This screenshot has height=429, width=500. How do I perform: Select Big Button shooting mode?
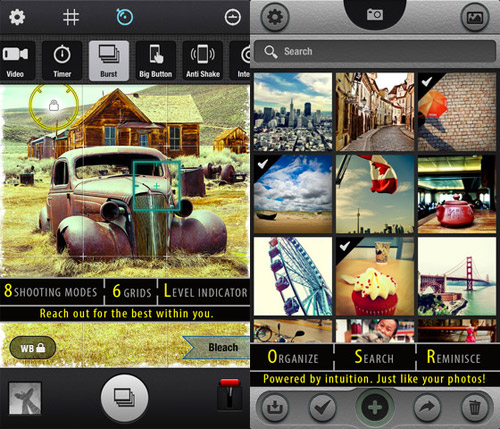pyautogui.click(x=156, y=61)
